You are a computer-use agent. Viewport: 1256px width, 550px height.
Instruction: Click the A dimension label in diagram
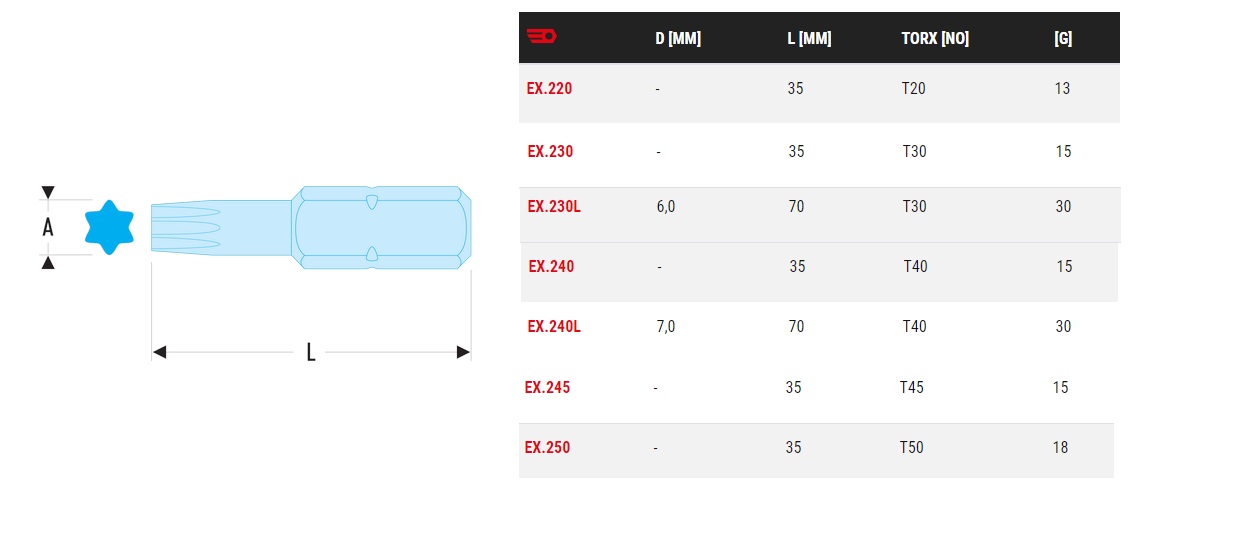(x=48, y=227)
